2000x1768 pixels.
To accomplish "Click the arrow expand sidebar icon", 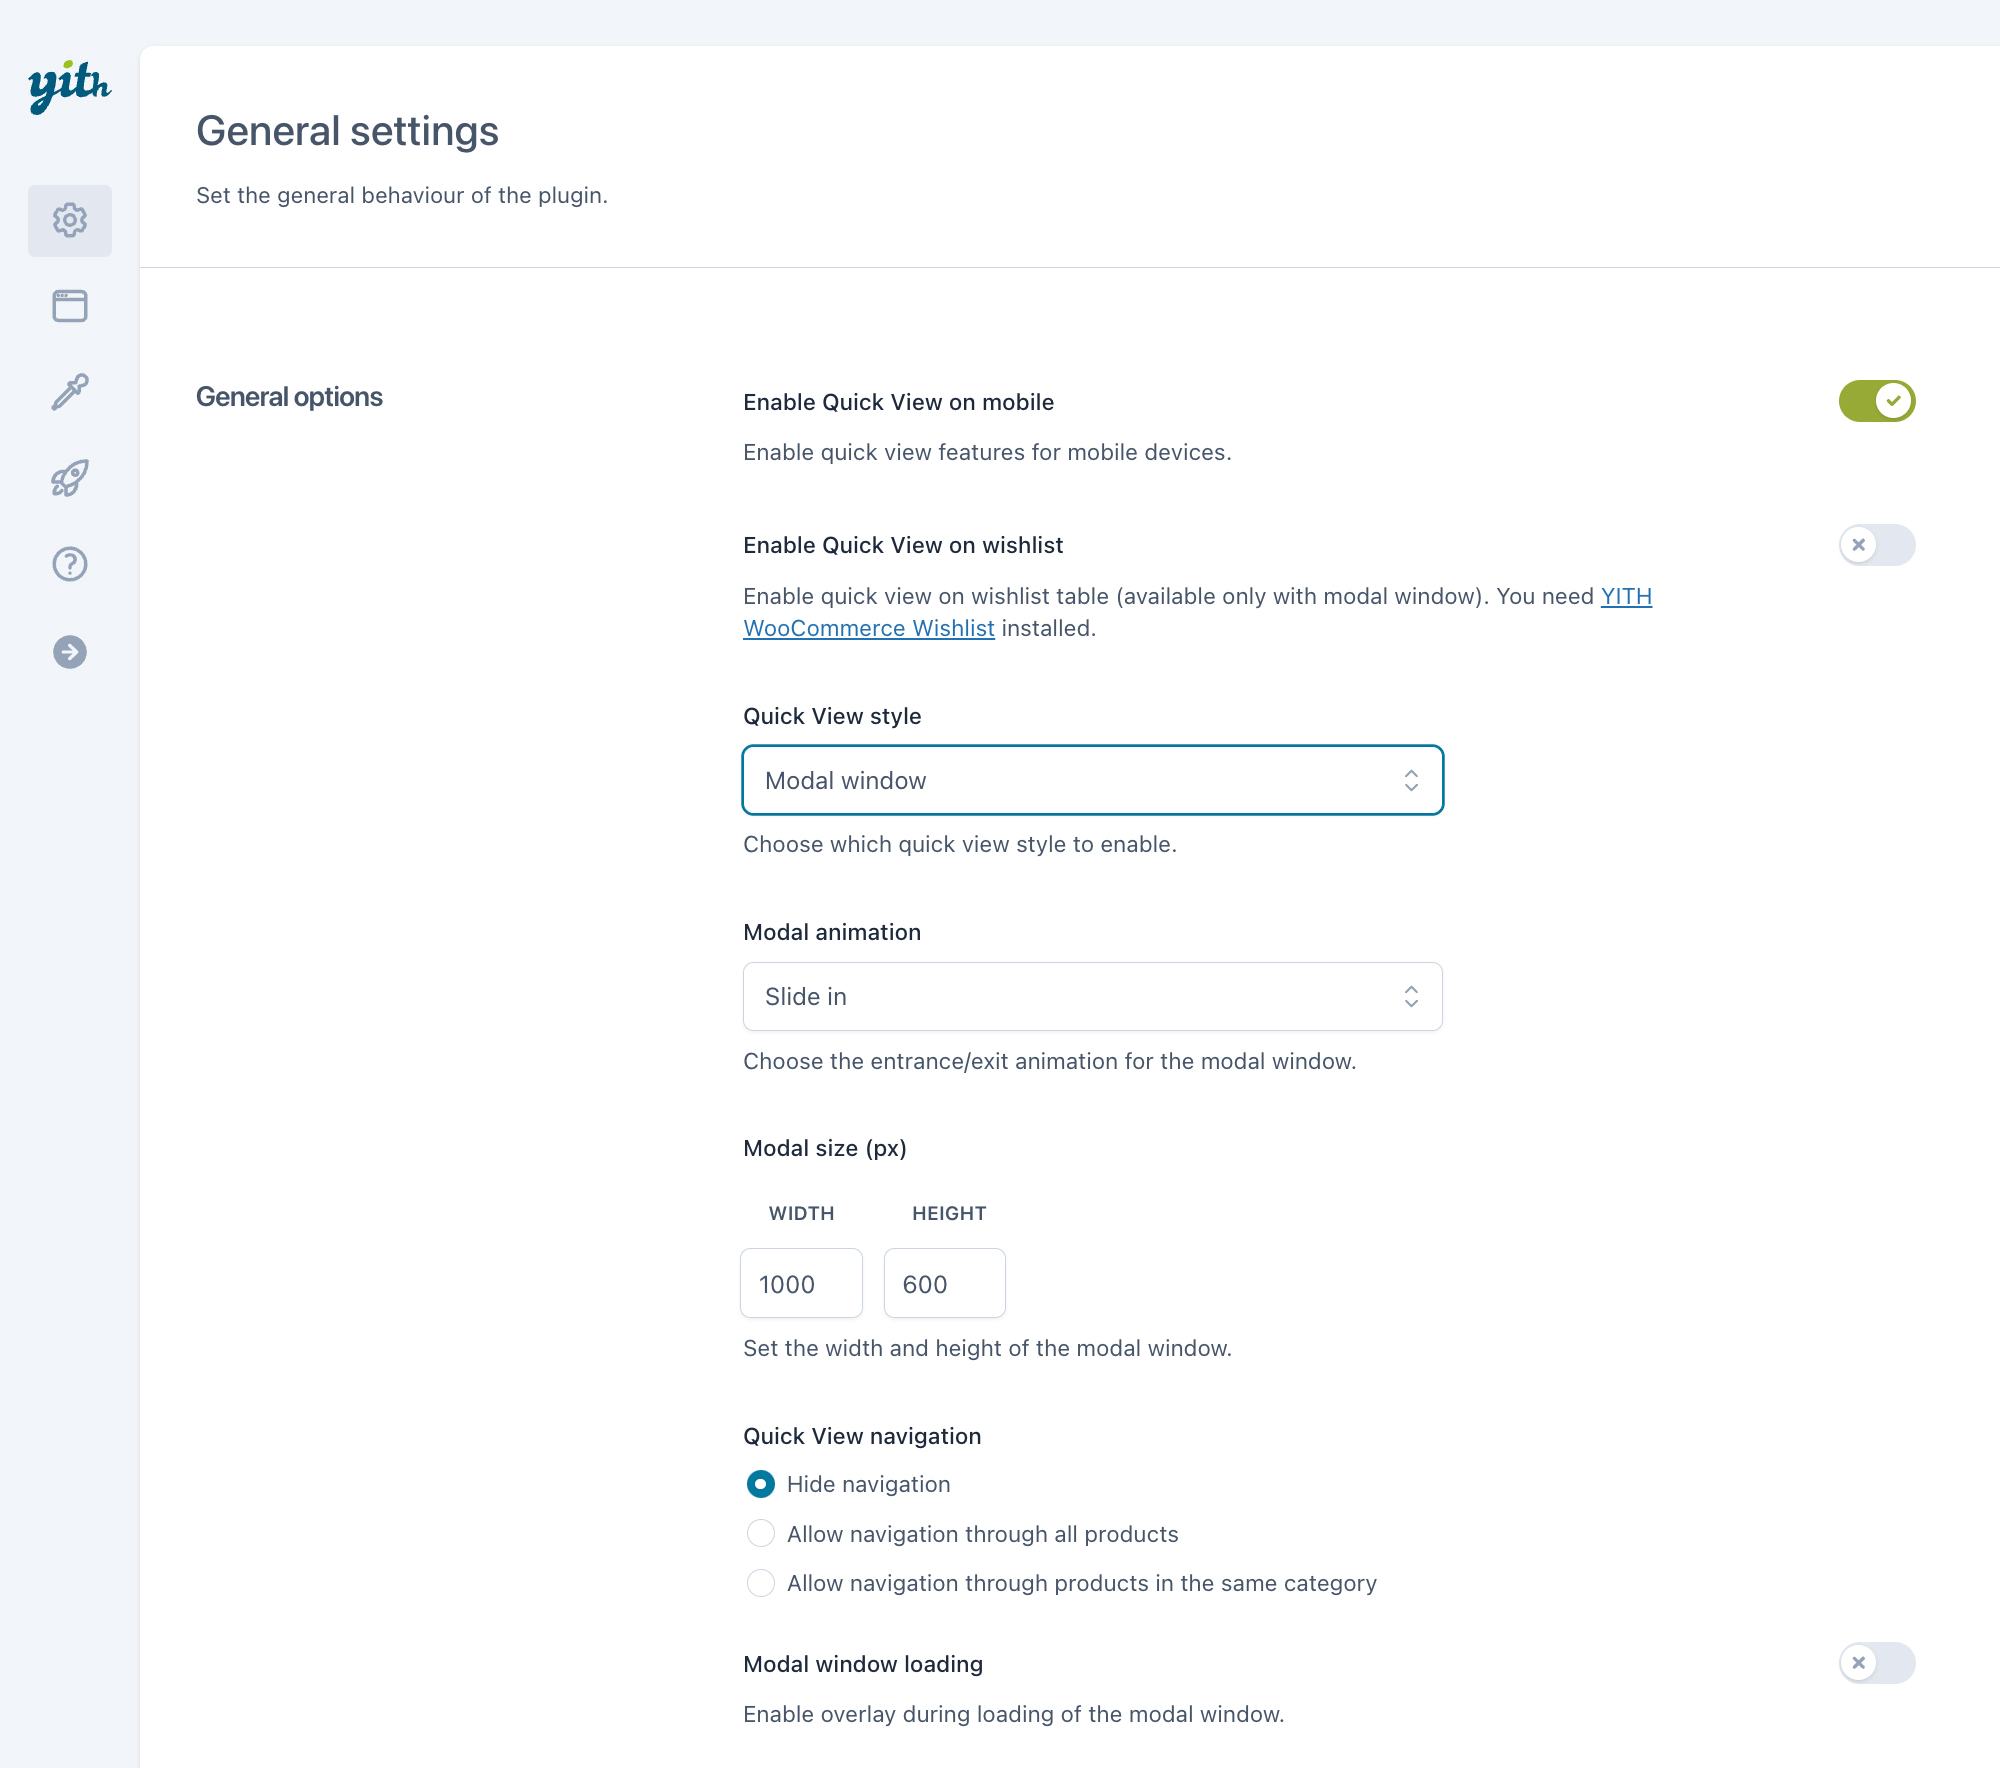I will coord(70,652).
